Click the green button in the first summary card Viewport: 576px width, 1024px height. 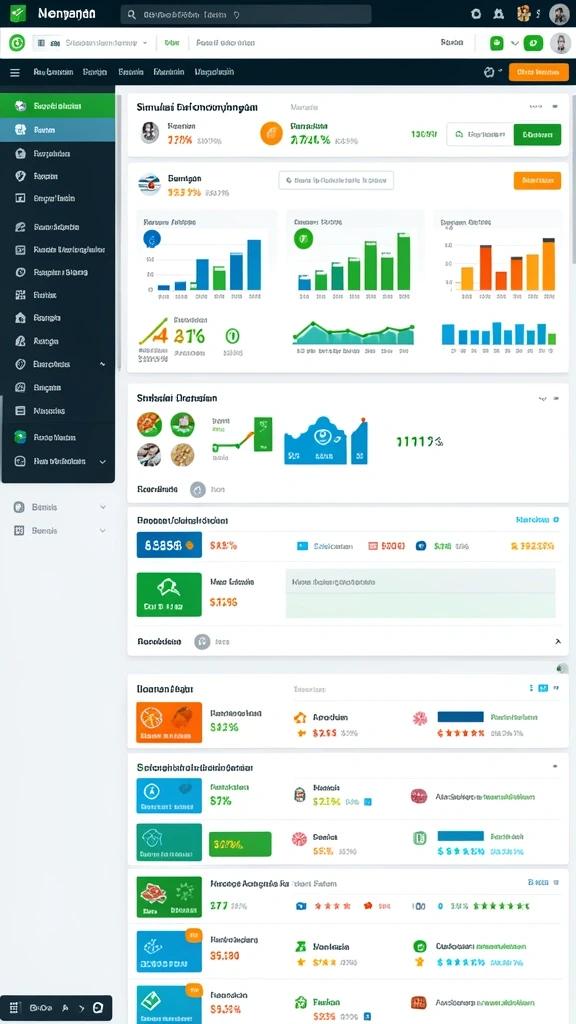pos(537,134)
